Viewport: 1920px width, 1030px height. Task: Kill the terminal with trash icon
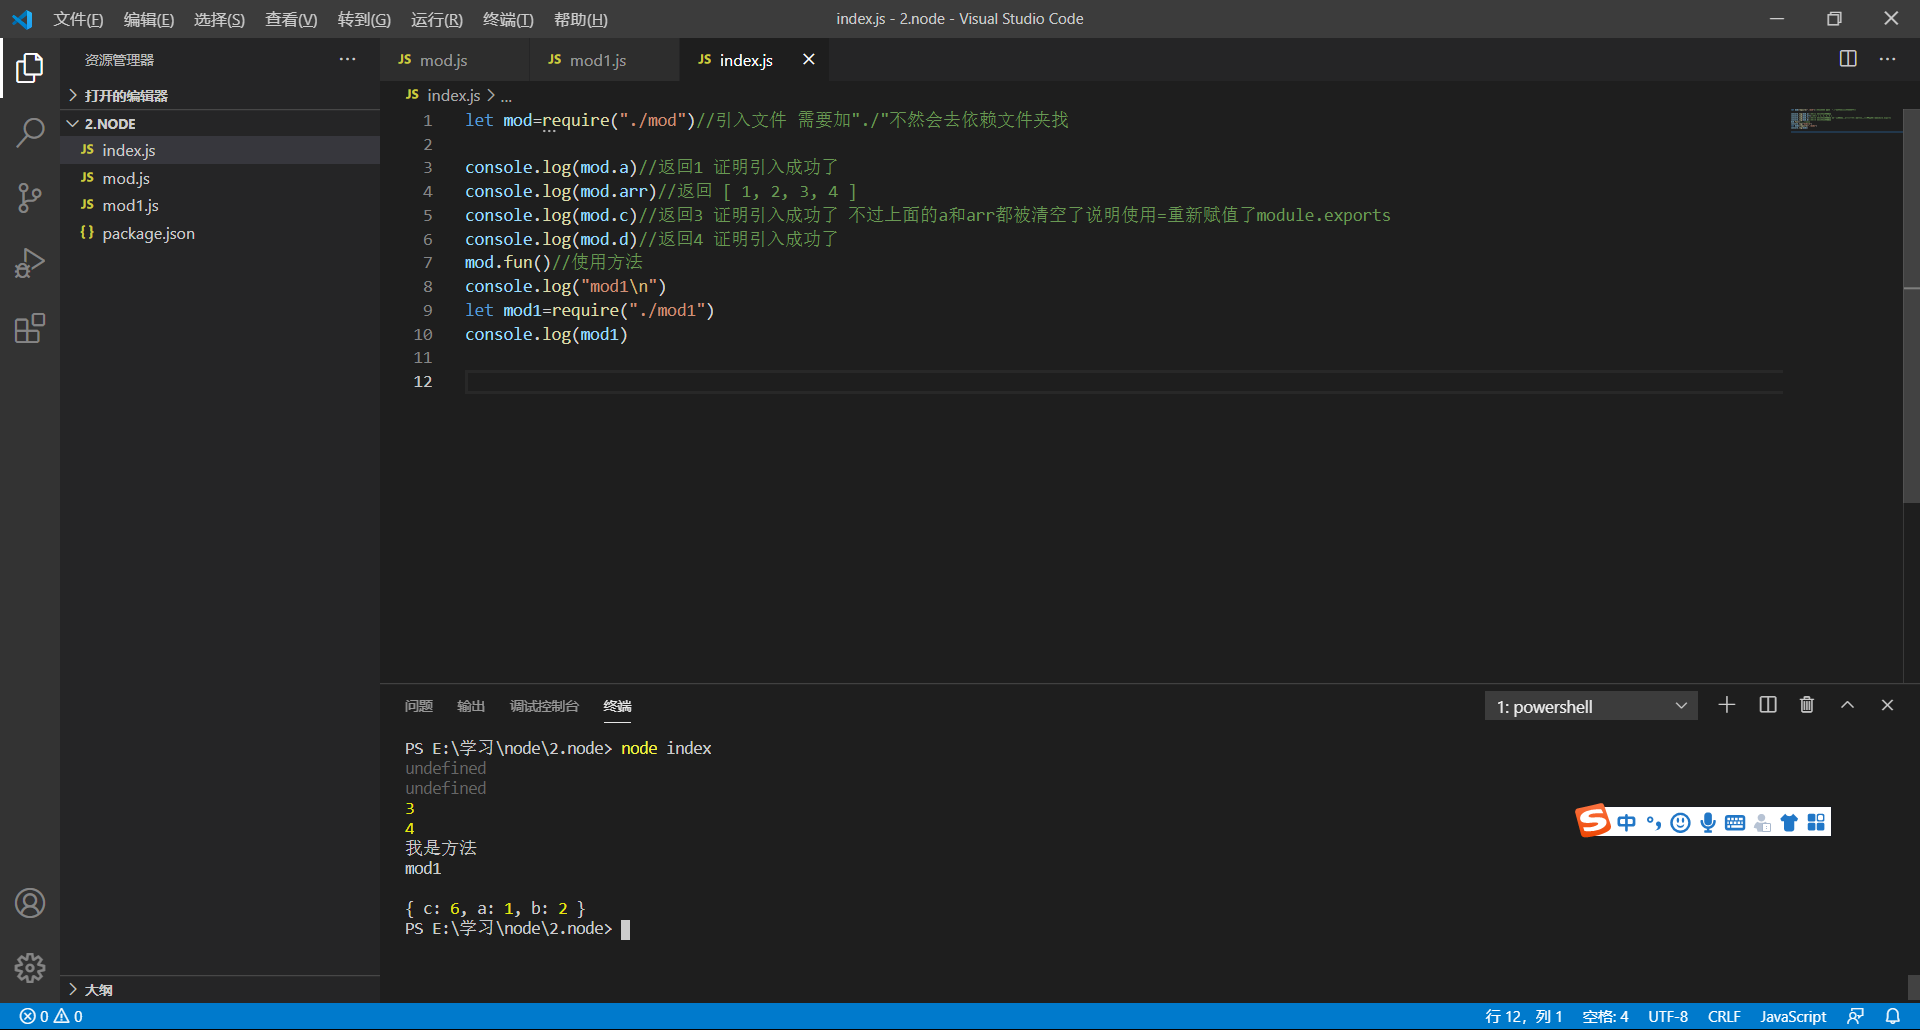[x=1807, y=705]
